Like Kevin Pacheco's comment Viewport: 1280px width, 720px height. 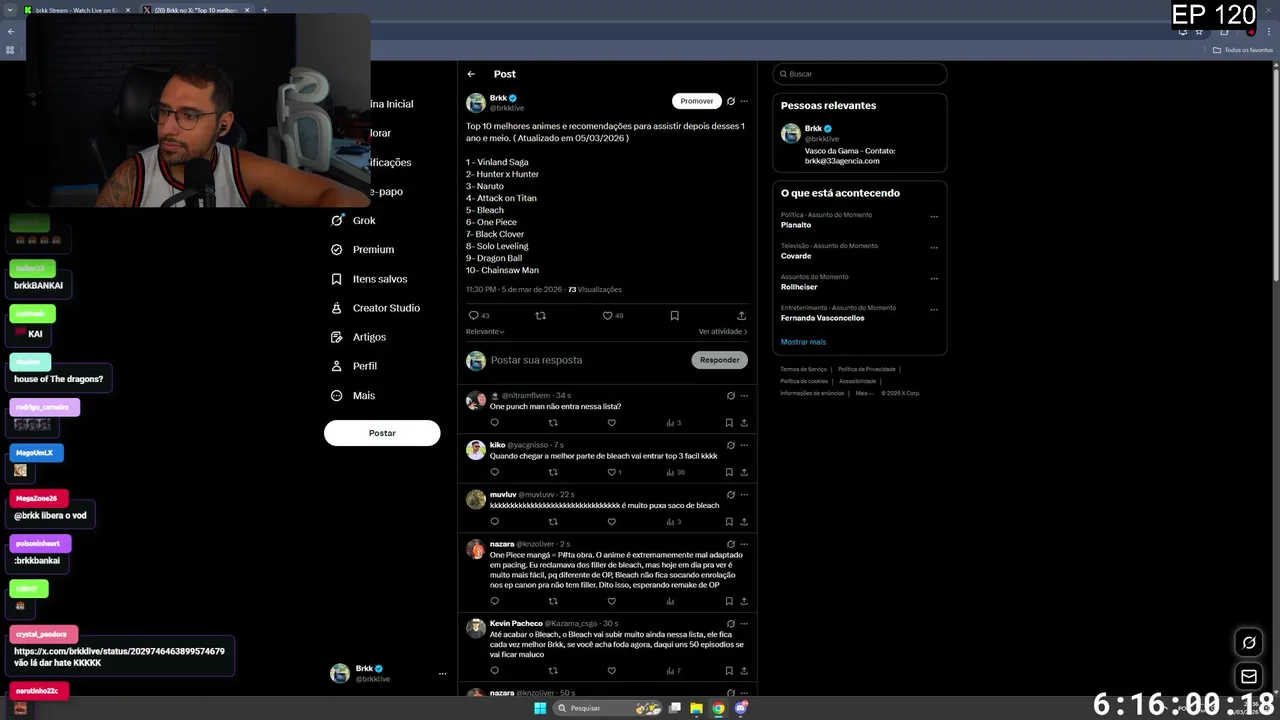(612, 670)
